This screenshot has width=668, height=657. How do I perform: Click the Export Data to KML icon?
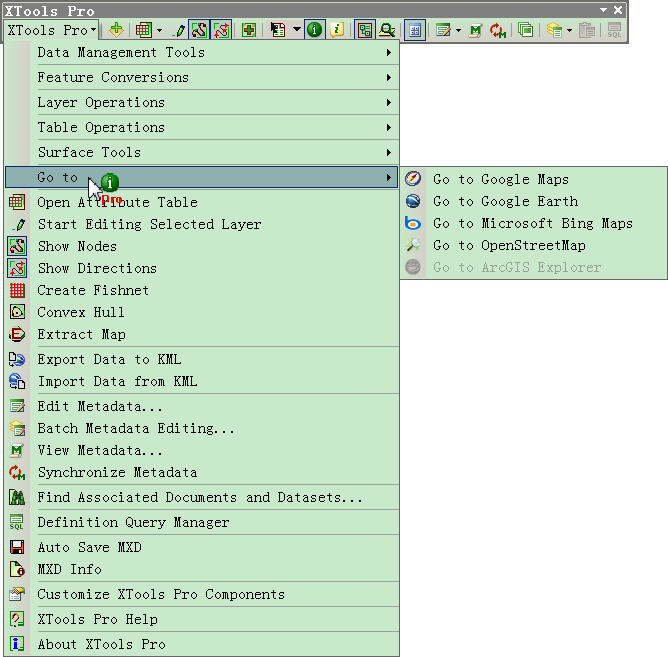(x=17, y=360)
